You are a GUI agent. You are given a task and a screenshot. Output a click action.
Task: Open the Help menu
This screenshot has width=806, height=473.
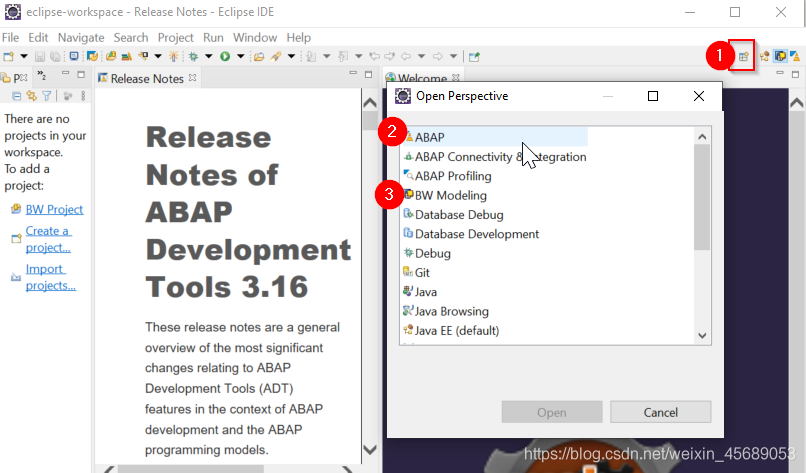pos(299,38)
